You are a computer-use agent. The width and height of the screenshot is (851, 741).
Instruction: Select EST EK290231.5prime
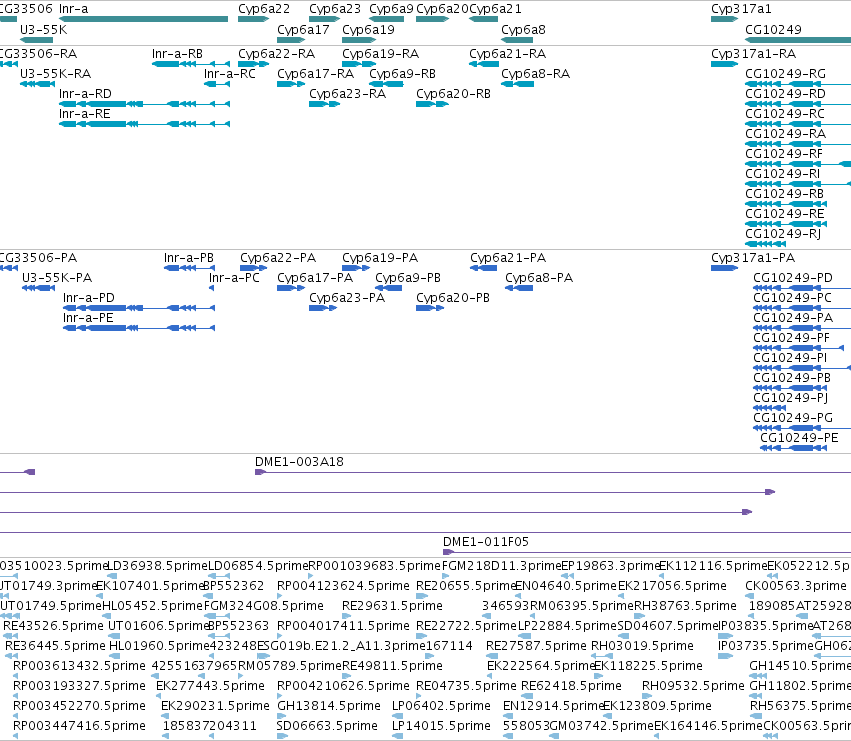164,717
